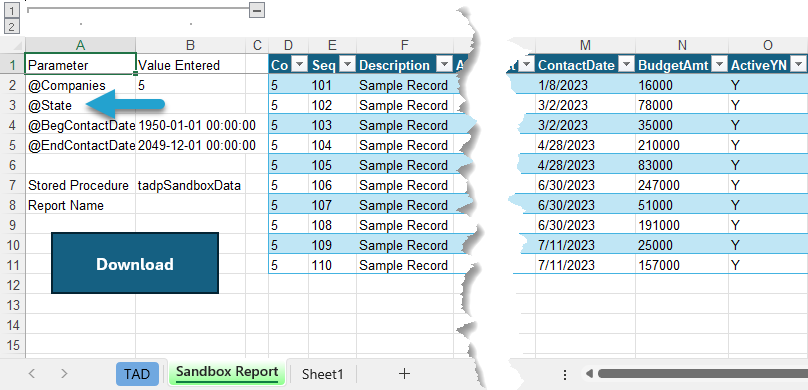The height and width of the screenshot is (390, 808).
Task: Open the BudgetAmt filter dropdown
Action: [x=718, y=65]
